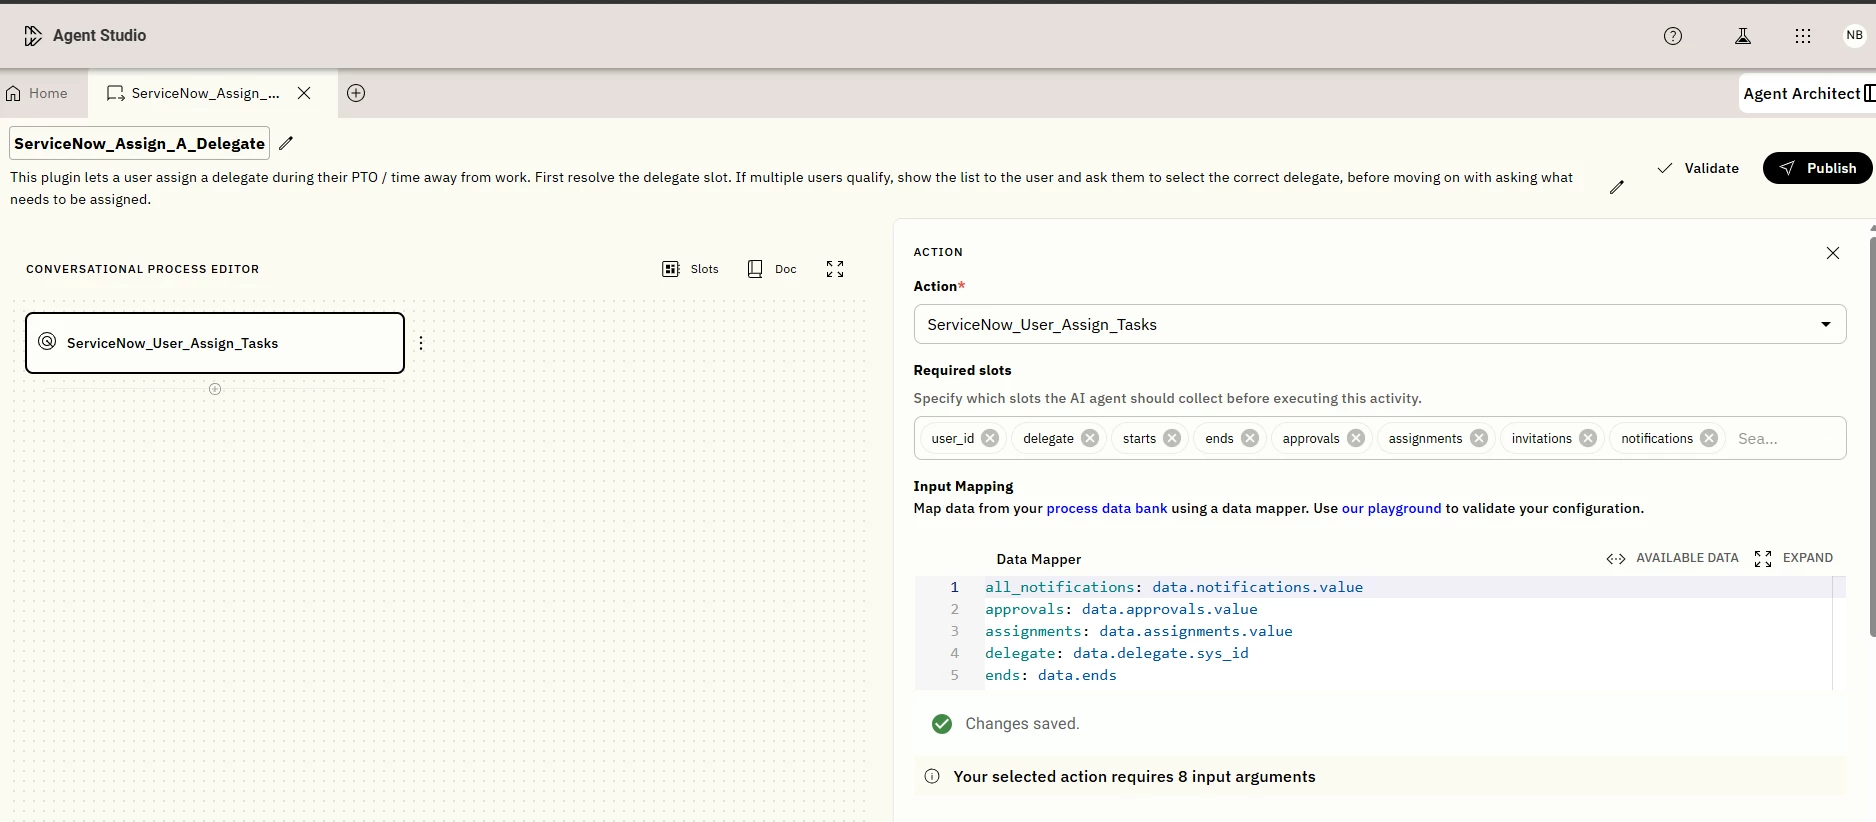Close the Action panel
Viewport: 1876px width, 822px height.
[x=1833, y=253]
